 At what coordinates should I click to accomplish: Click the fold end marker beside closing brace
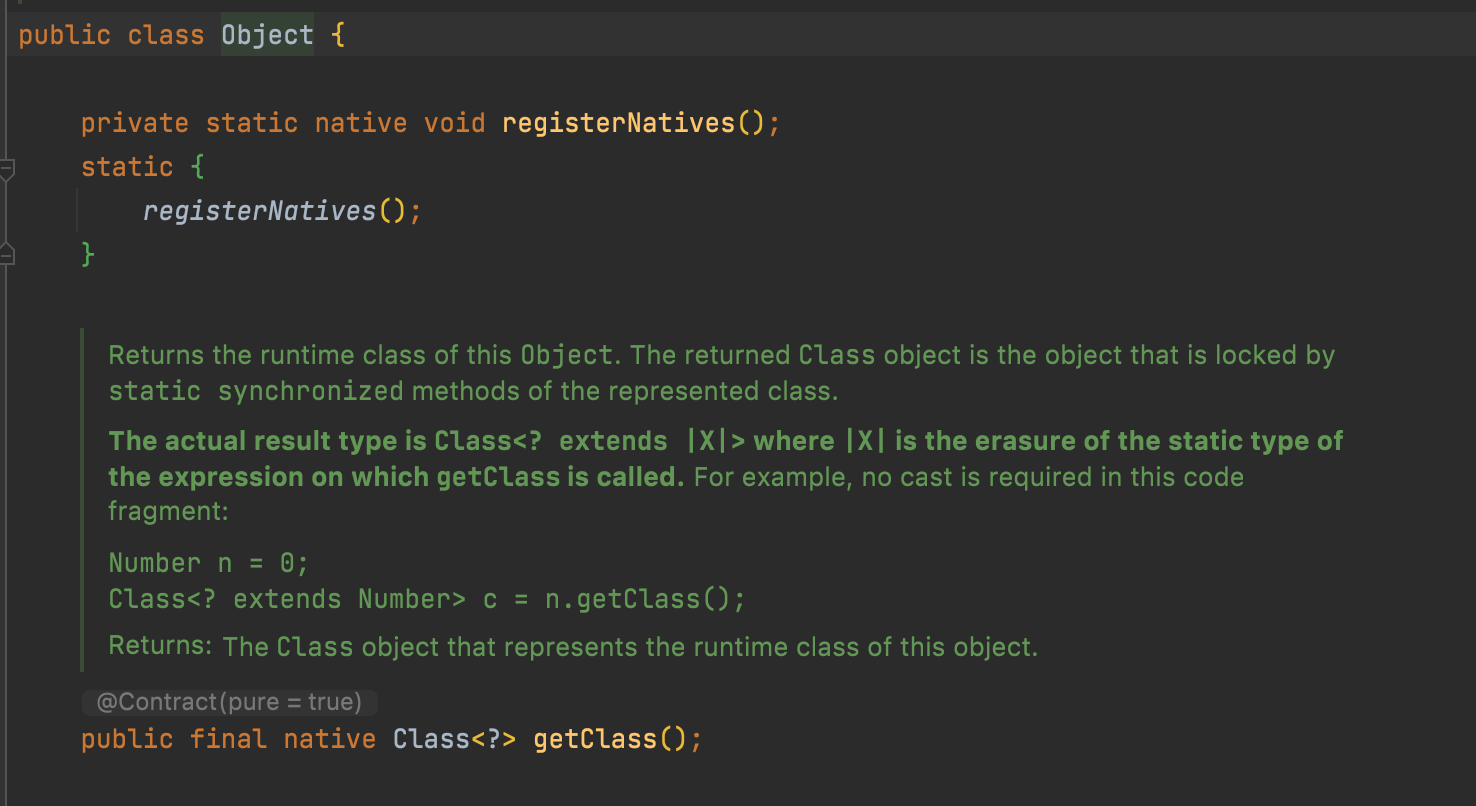7,253
